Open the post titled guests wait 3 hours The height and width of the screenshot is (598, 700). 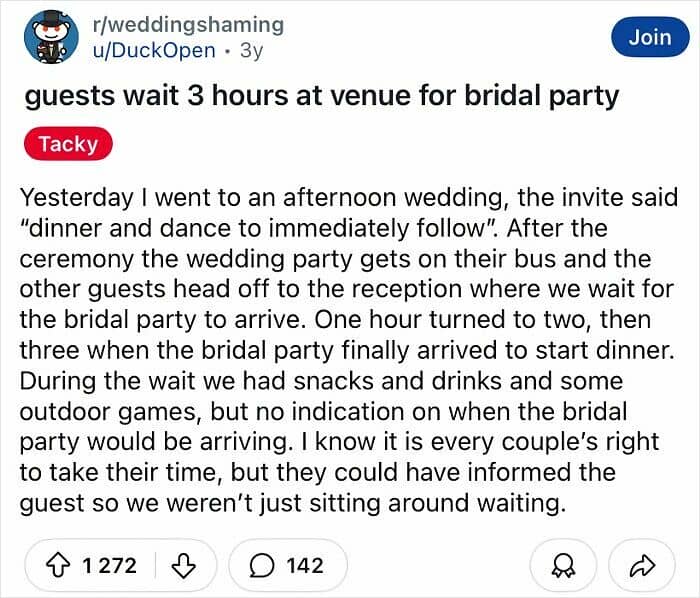(x=321, y=96)
